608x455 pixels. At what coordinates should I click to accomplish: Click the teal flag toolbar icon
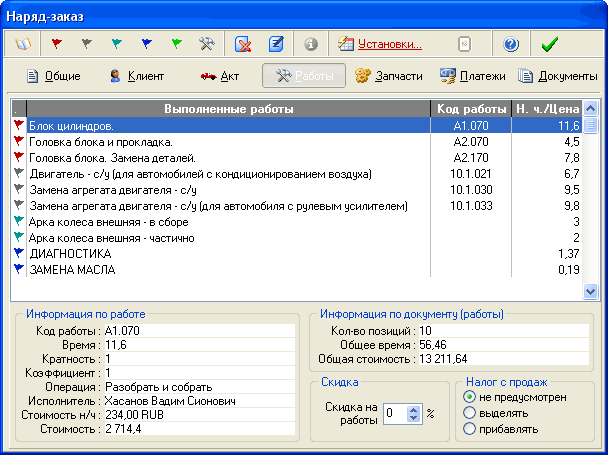116,44
